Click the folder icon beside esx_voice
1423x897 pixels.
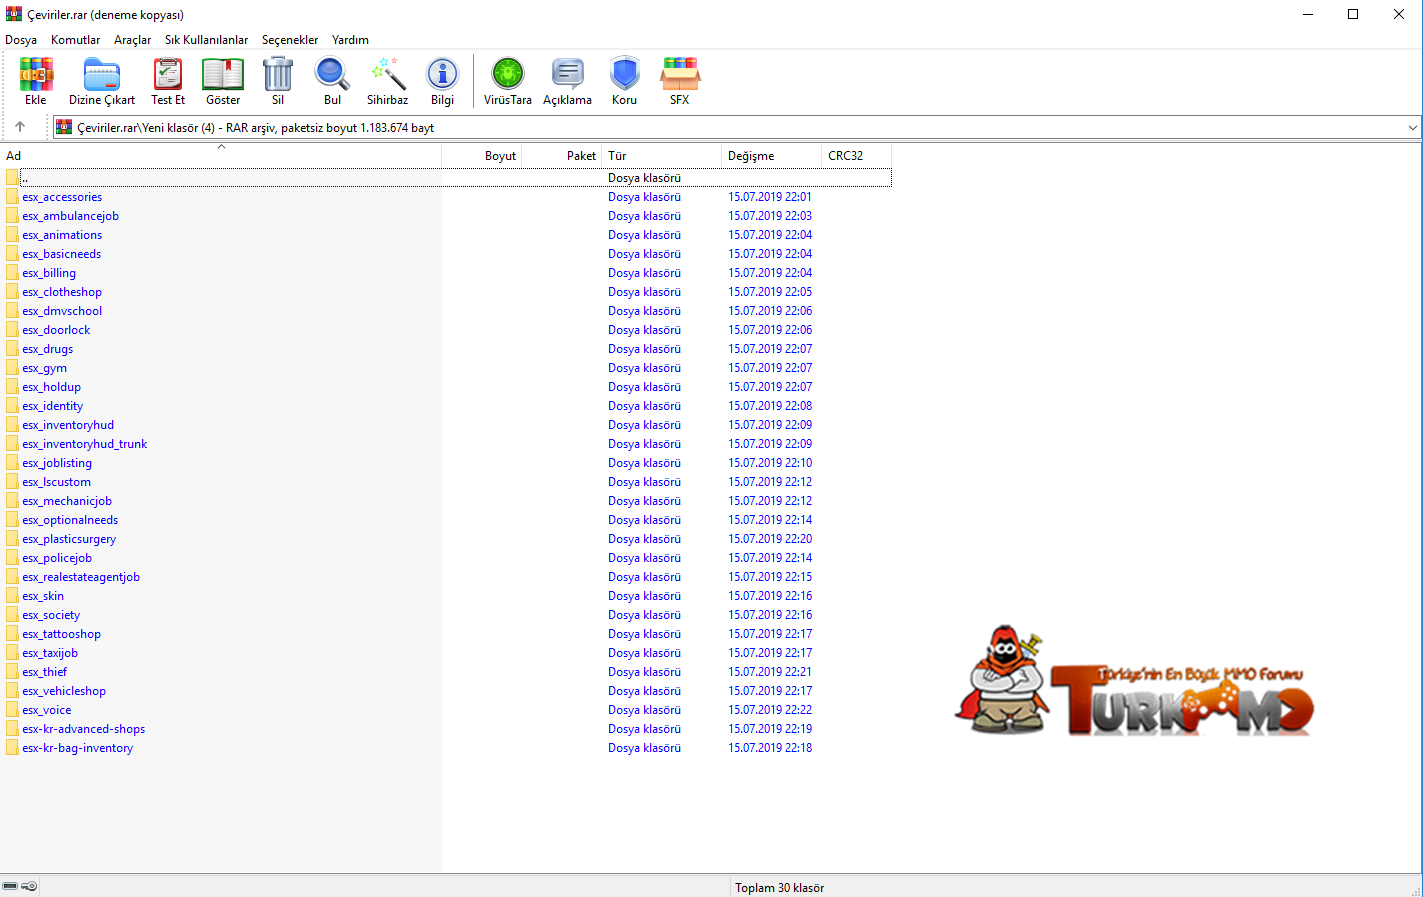(12, 710)
